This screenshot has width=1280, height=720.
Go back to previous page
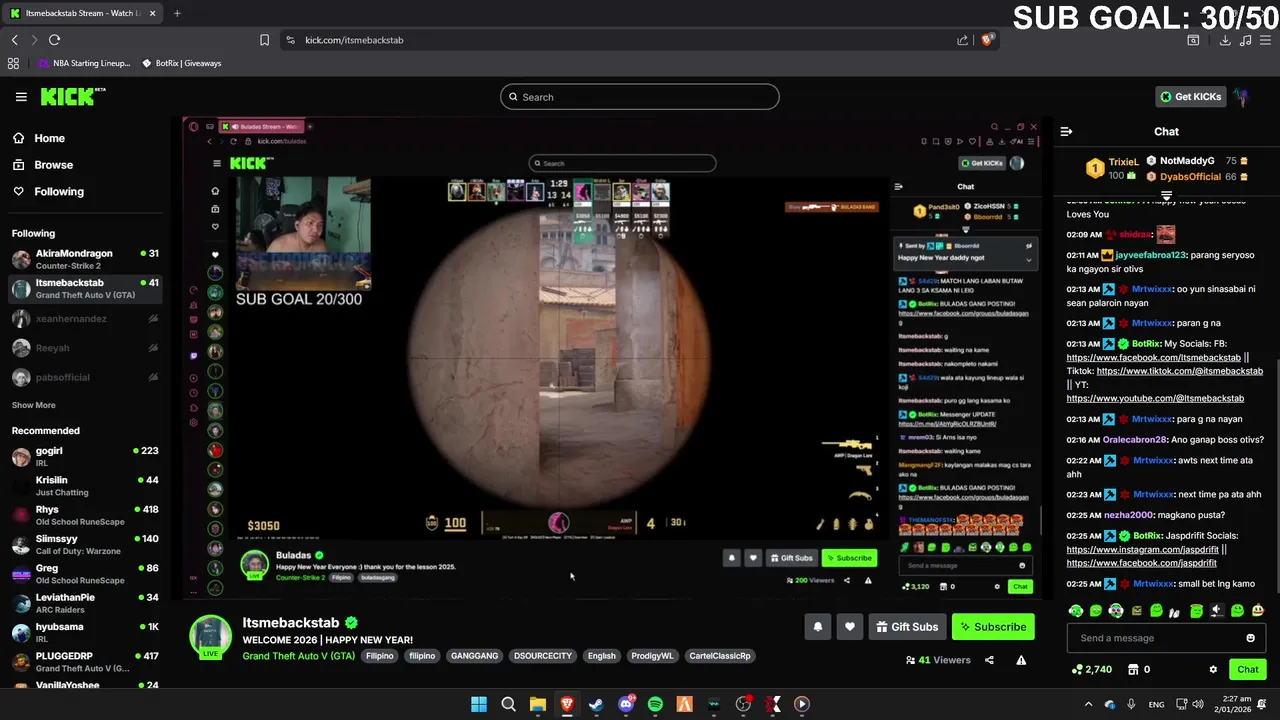pos(14,40)
